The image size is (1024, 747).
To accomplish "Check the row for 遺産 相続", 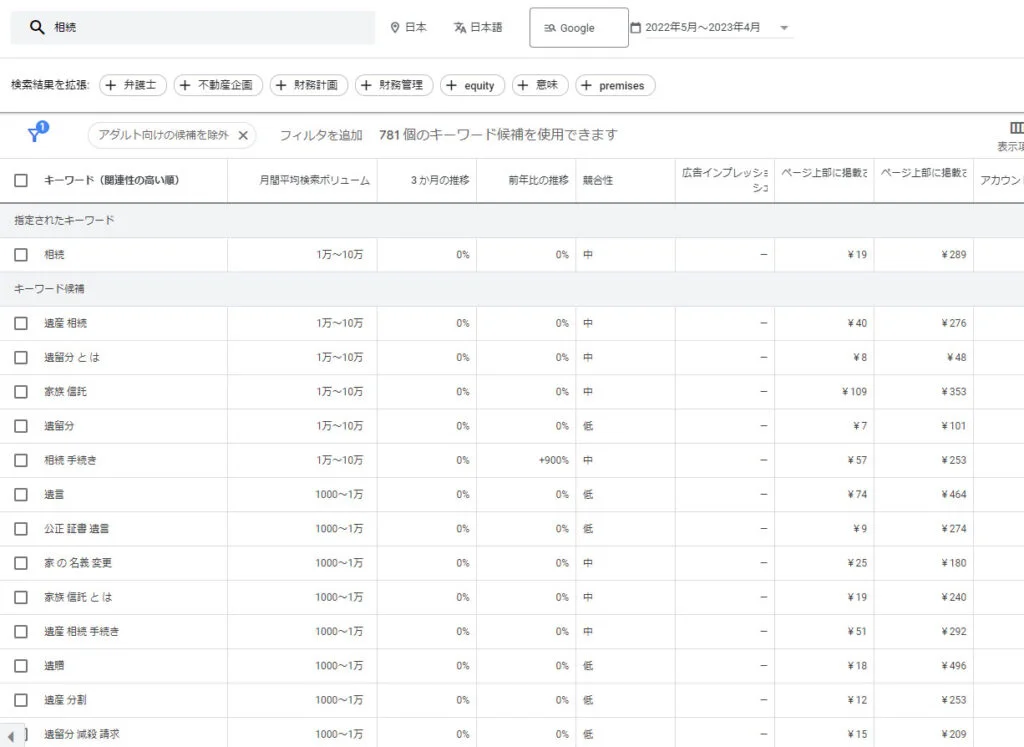I will point(19,323).
